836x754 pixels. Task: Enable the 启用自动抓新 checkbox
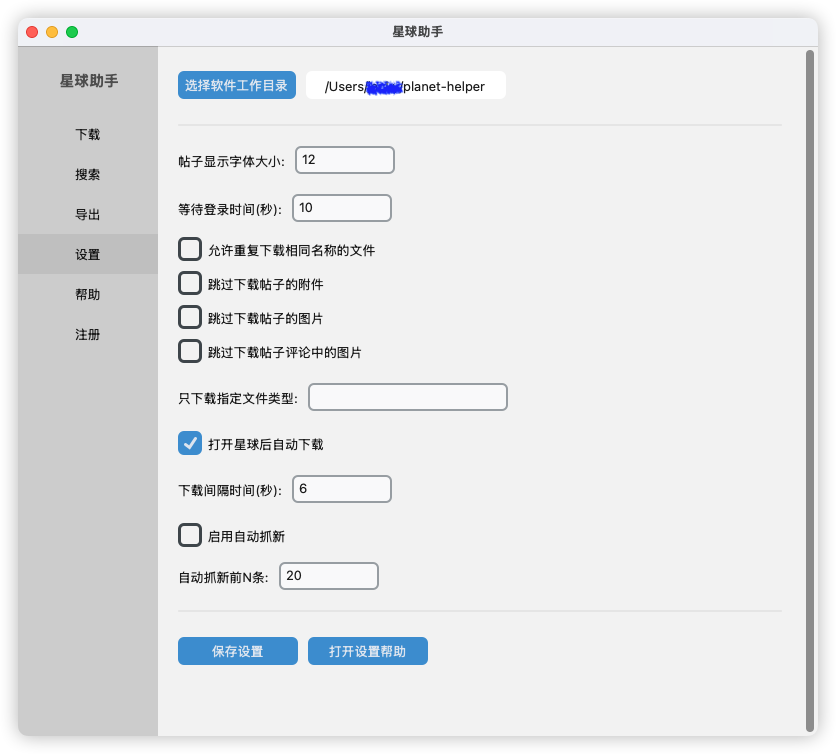pos(190,535)
